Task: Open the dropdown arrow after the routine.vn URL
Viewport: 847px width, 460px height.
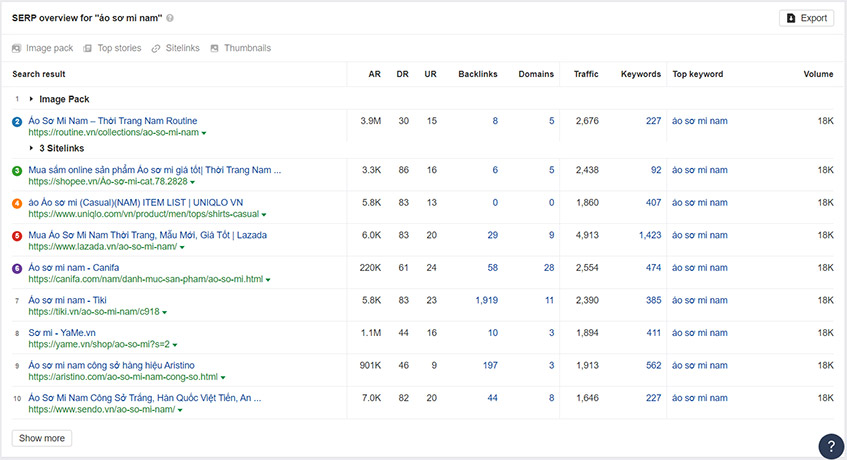Action: pyautogui.click(x=204, y=133)
